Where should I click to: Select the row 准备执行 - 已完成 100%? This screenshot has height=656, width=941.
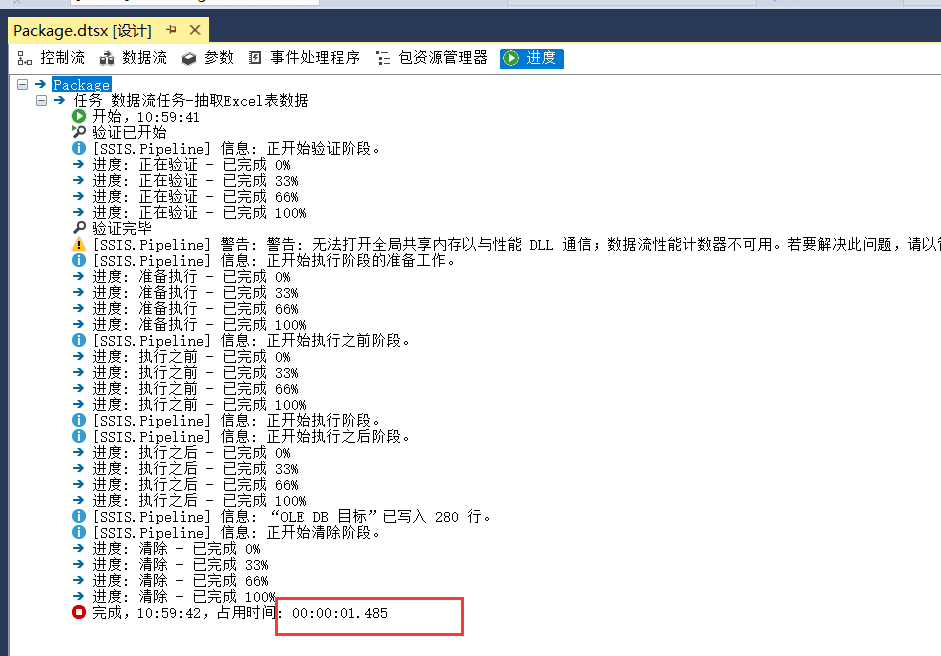coord(199,324)
